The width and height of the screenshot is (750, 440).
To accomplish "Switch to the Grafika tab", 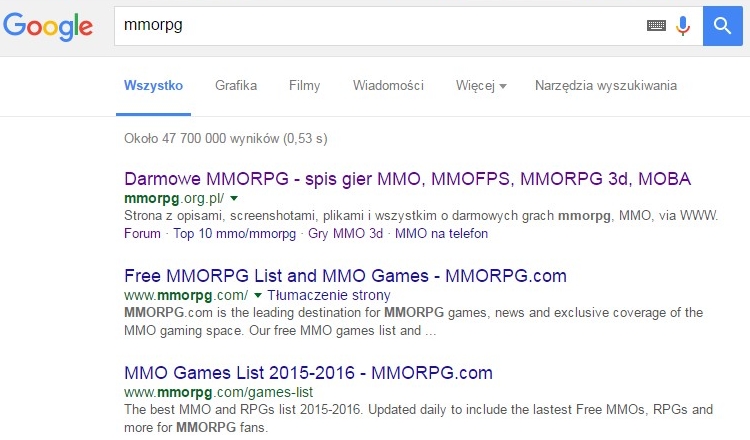I will [236, 86].
